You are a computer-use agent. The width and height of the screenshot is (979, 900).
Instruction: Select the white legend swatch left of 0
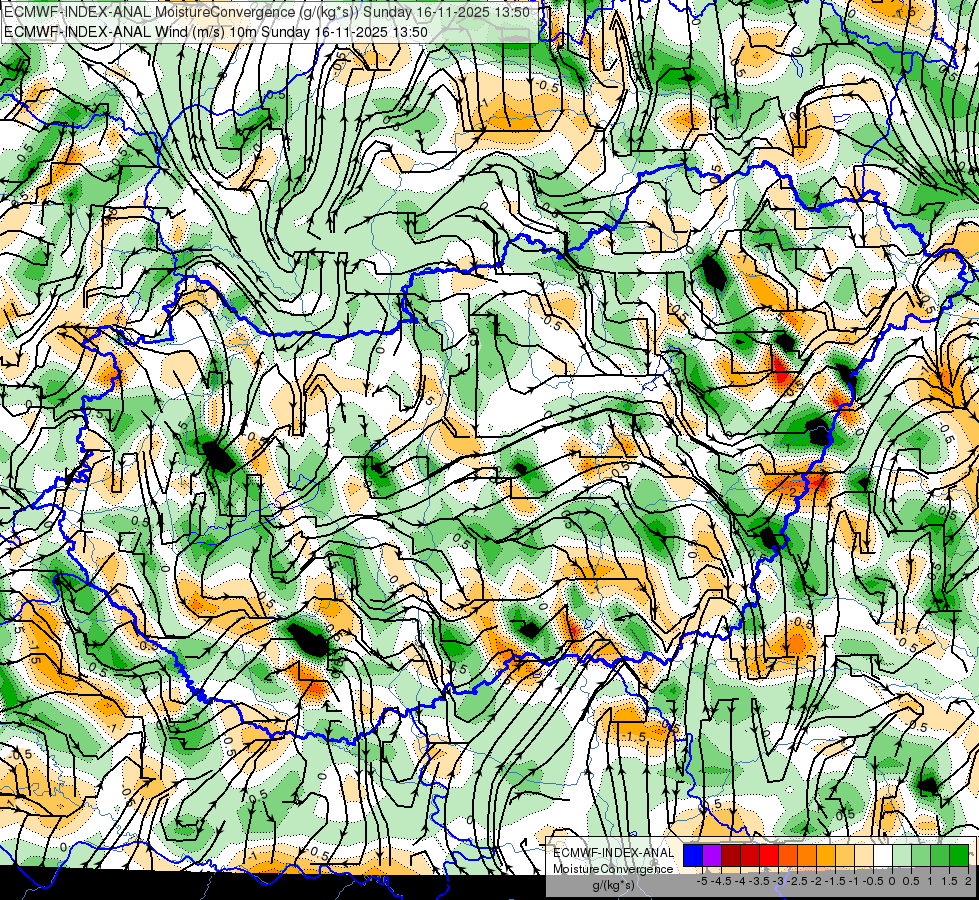point(883,855)
